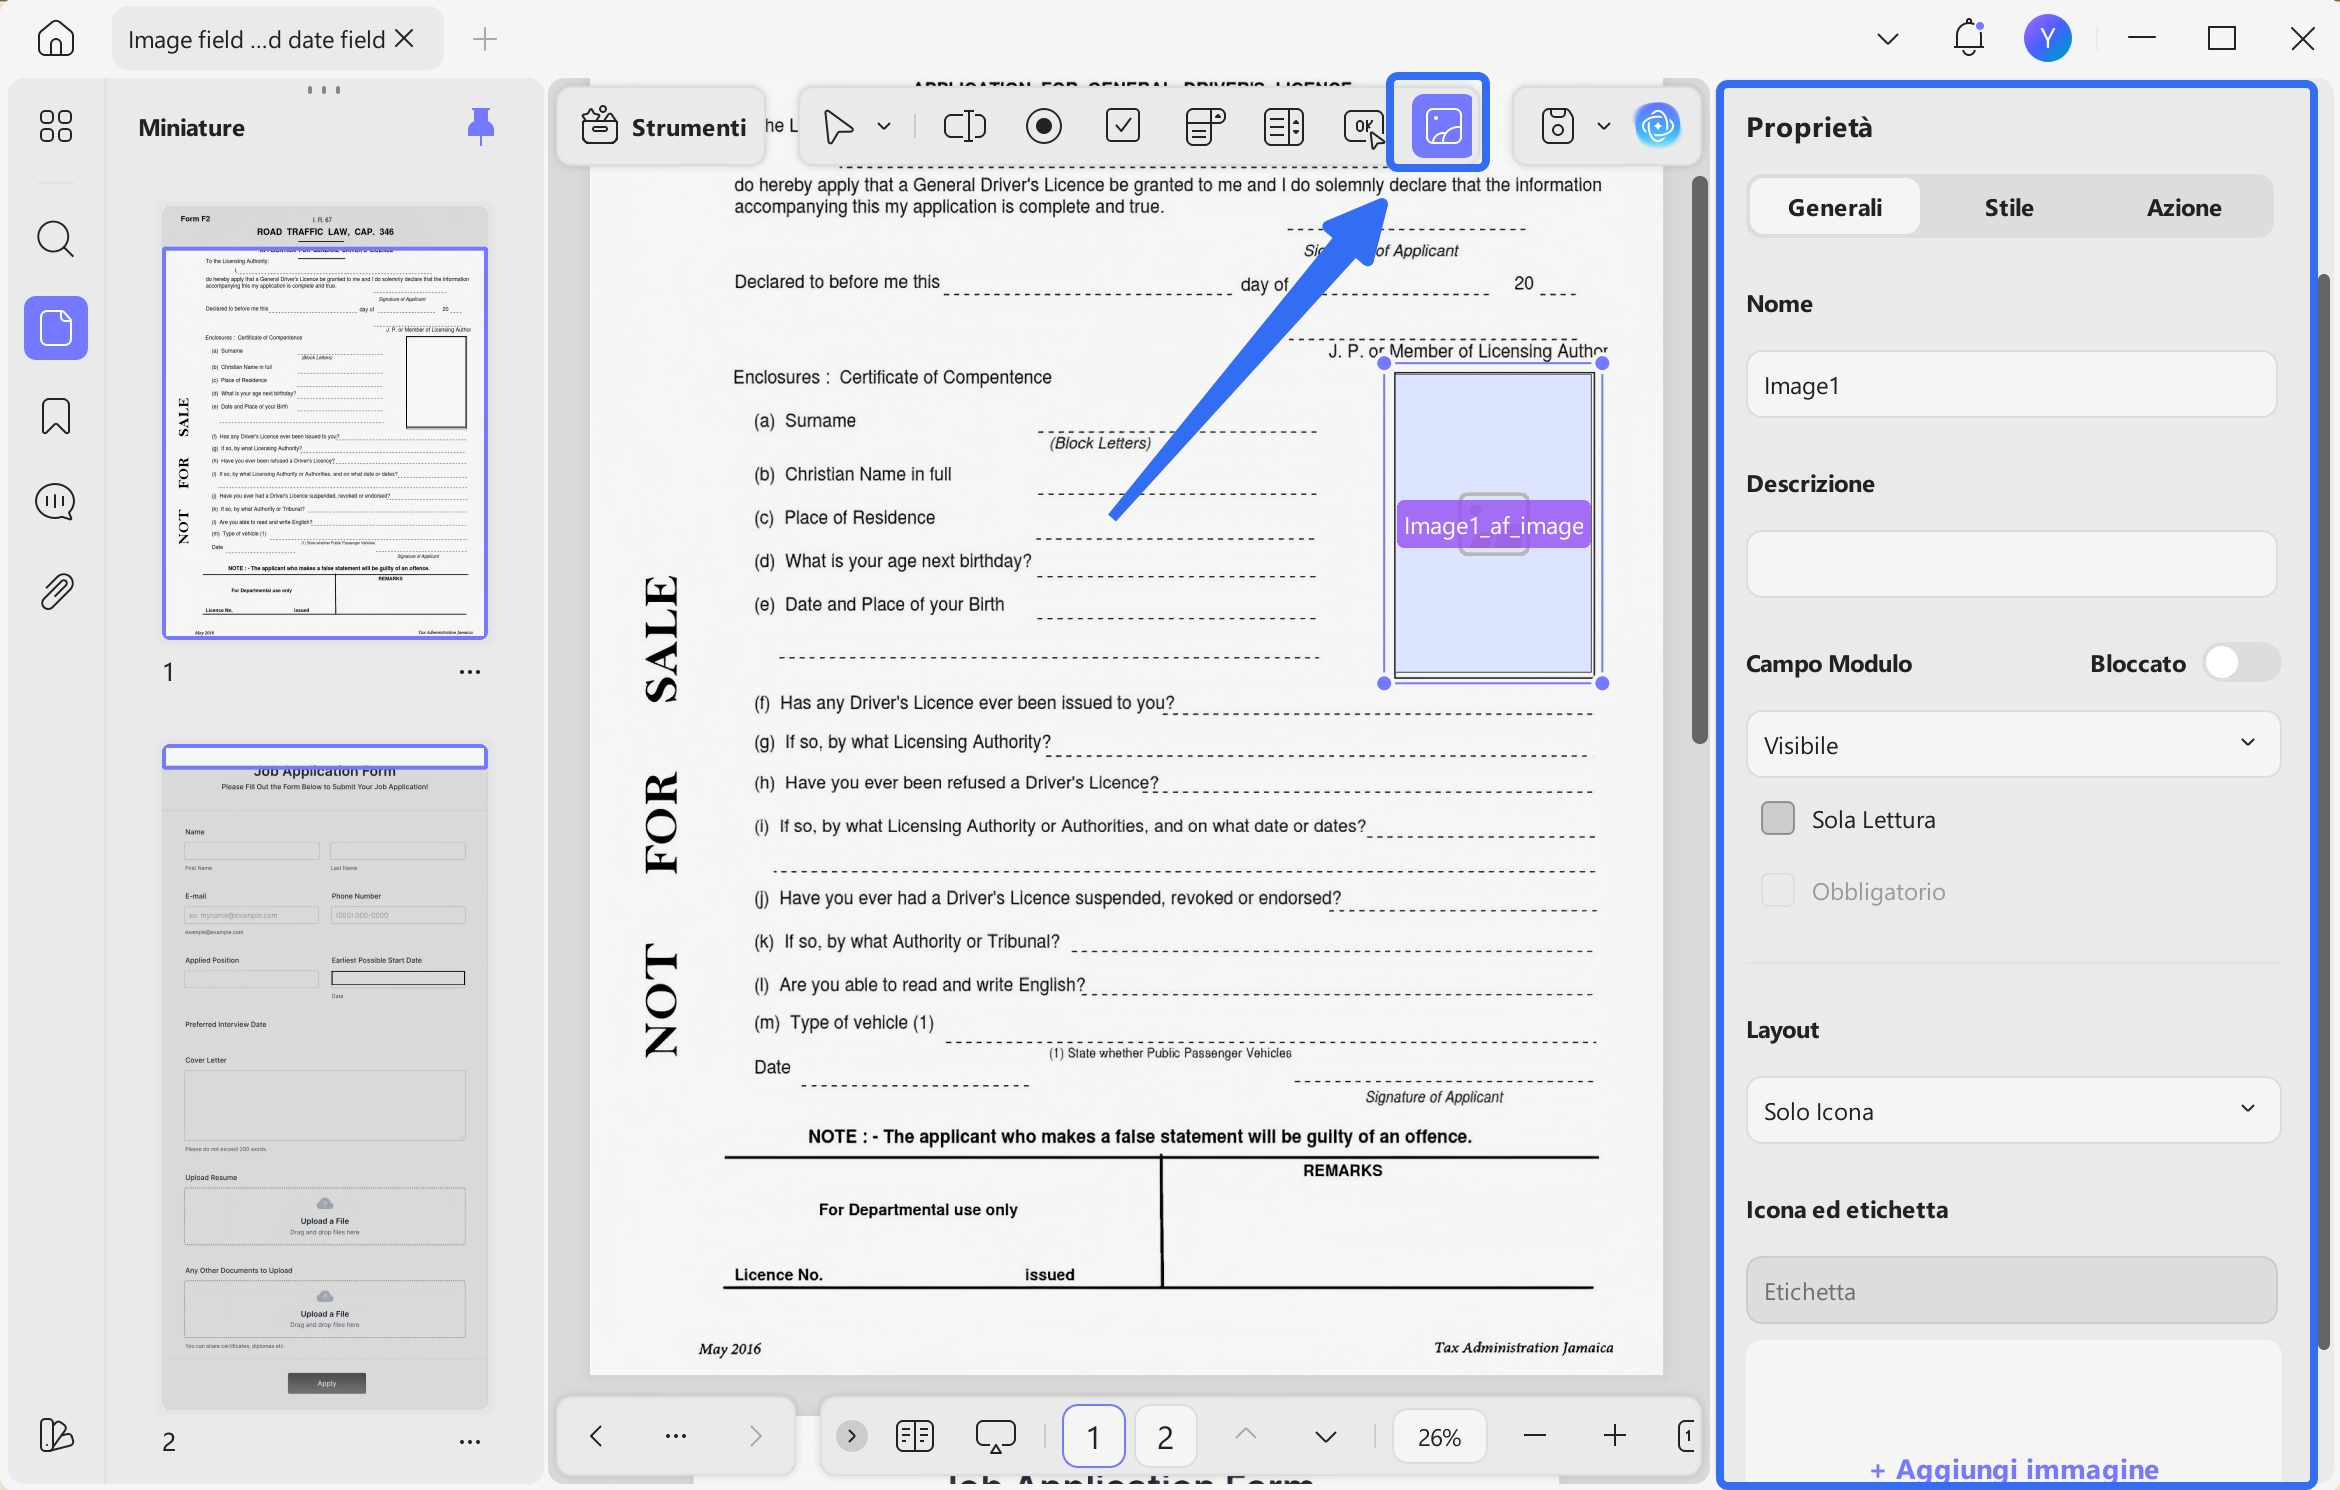The height and width of the screenshot is (1490, 2340).
Task: Select the page 2 thumbnail
Action: pyautogui.click(x=325, y=1076)
